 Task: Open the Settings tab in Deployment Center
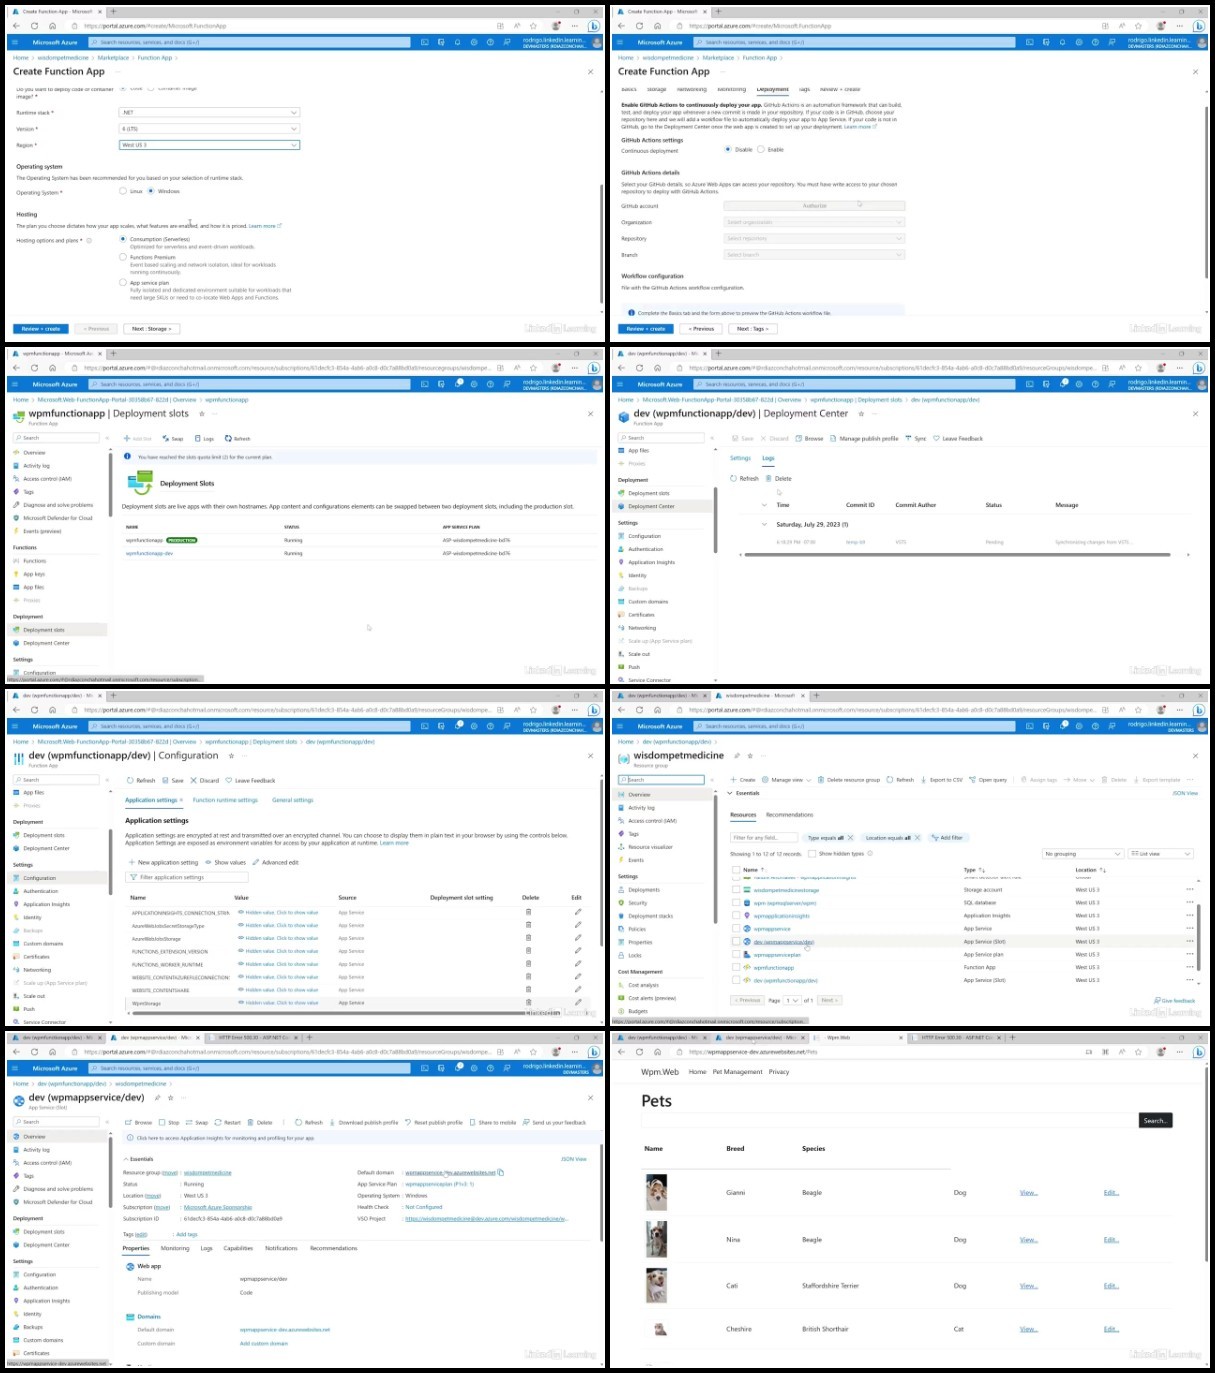[x=740, y=458]
